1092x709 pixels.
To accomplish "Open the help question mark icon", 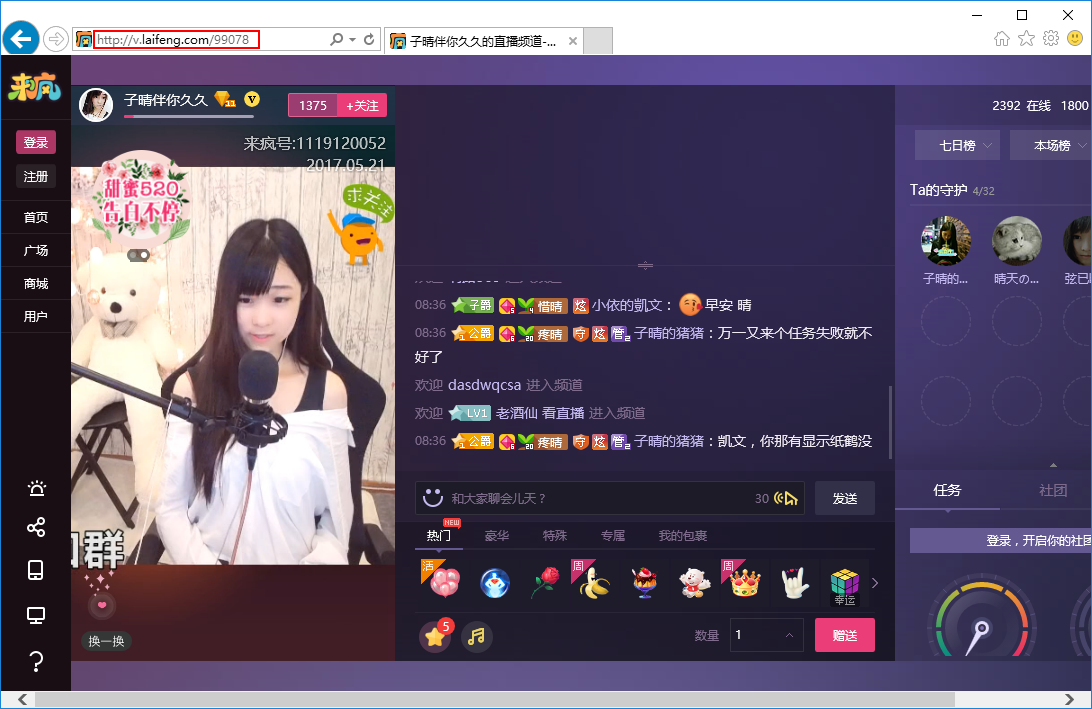I will [36, 661].
